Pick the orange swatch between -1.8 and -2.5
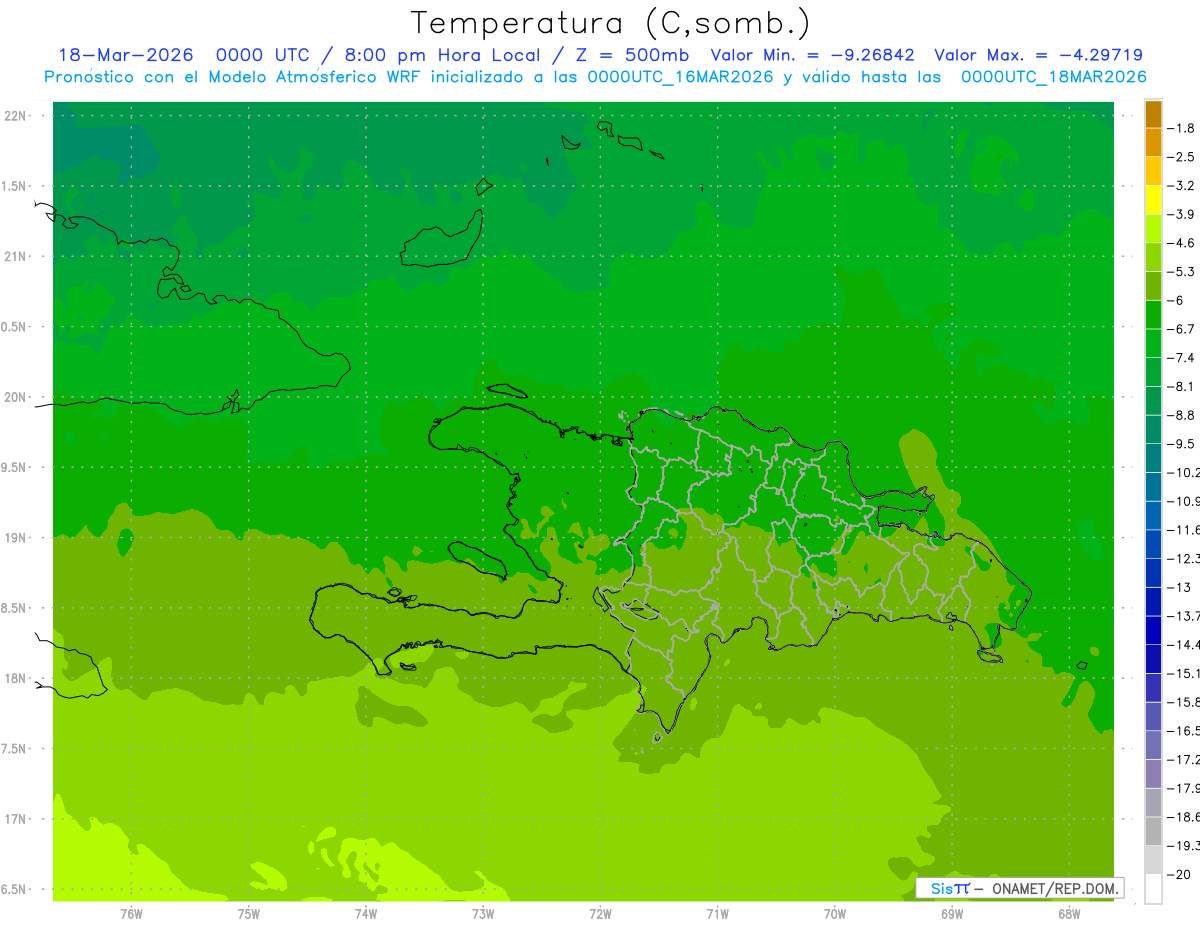Viewport: 1200px width, 927px height. coord(1153,143)
